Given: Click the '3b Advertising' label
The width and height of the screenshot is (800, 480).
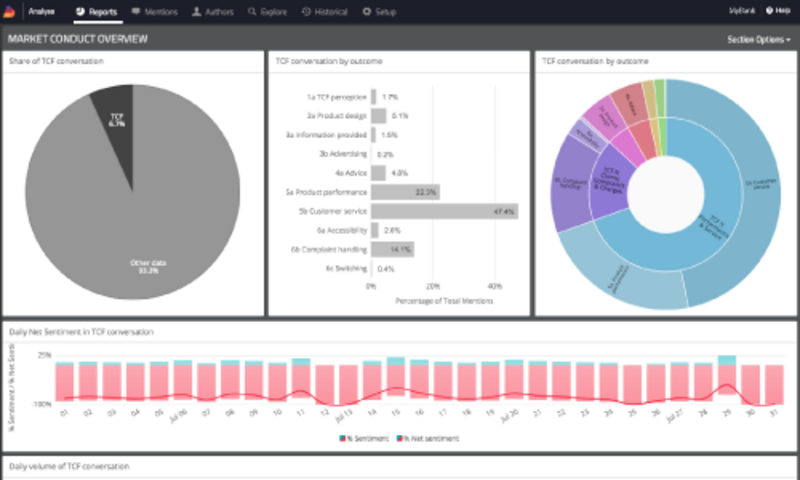Looking at the screenshot, I should tap(342, 154).
